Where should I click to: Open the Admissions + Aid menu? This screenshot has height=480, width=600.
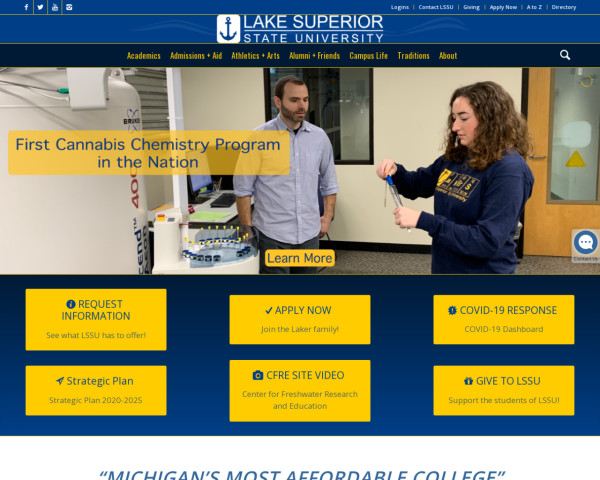196,56
